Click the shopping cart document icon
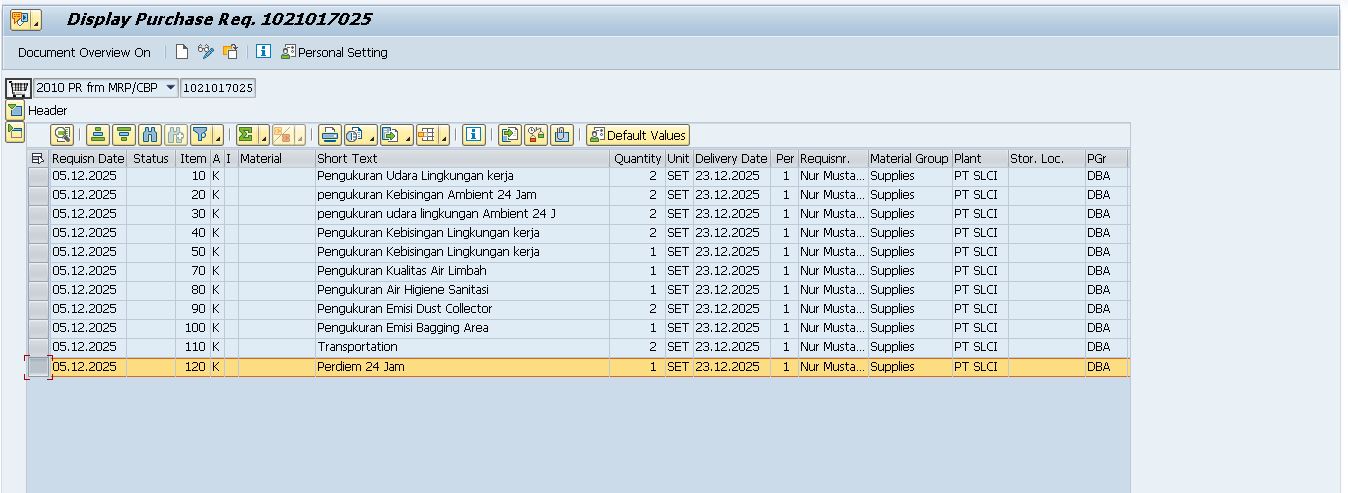This screenshot has width=1348, height=493. coord(17,88)
